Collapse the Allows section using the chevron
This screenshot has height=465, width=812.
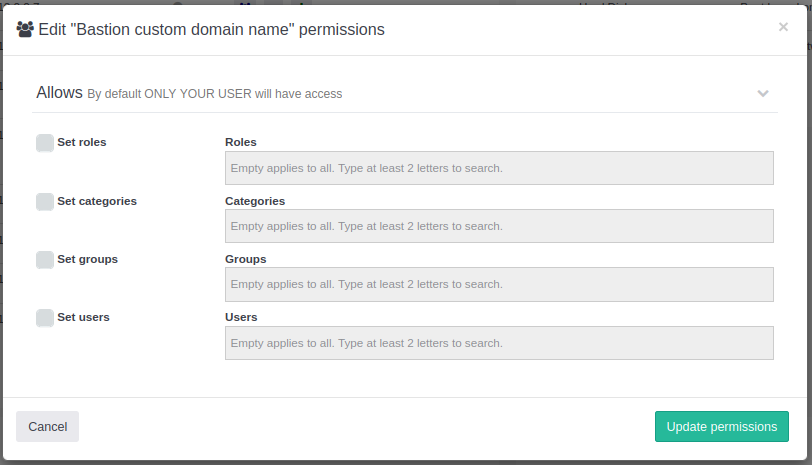point(763,93)
